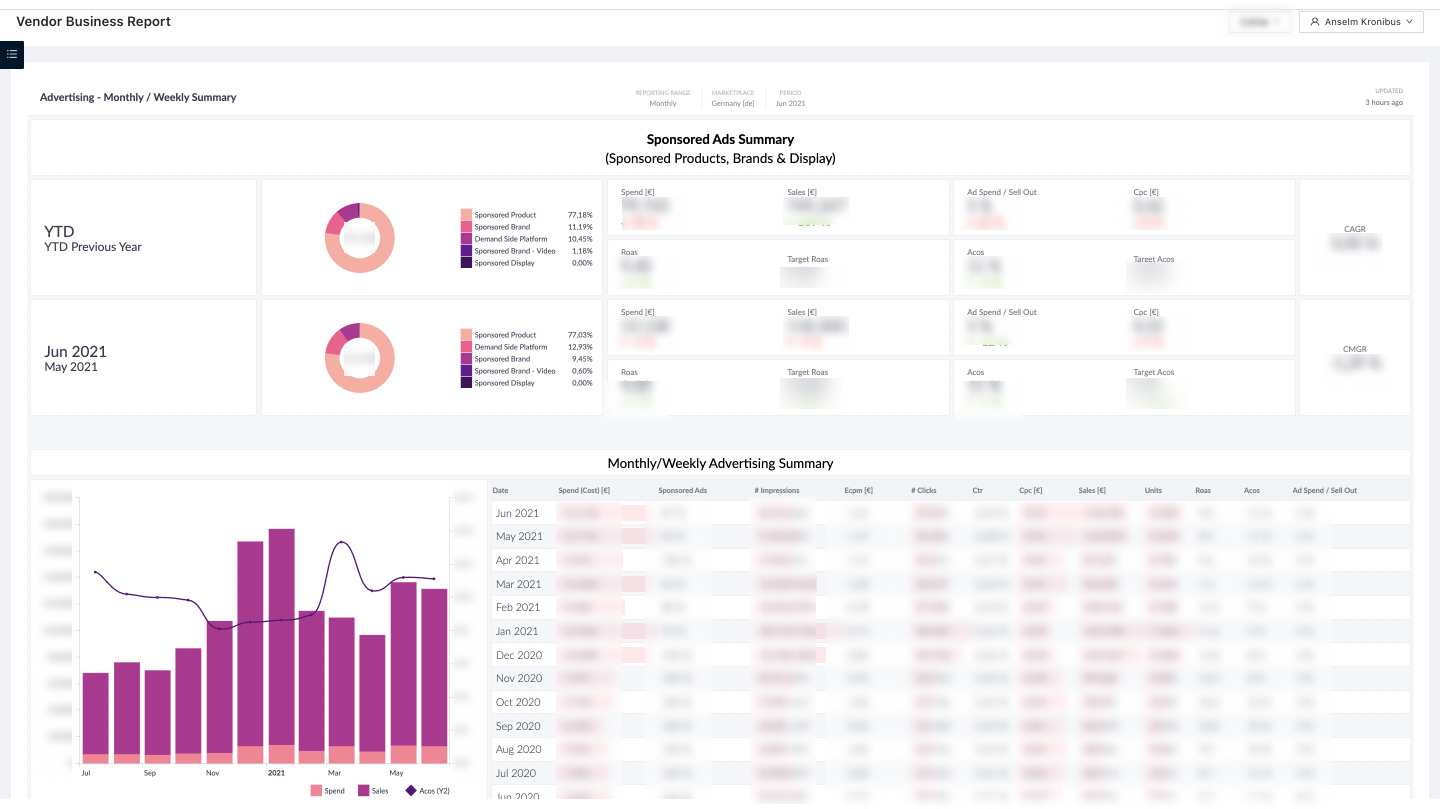Open the sidebar list menu icon

(12, 54)
